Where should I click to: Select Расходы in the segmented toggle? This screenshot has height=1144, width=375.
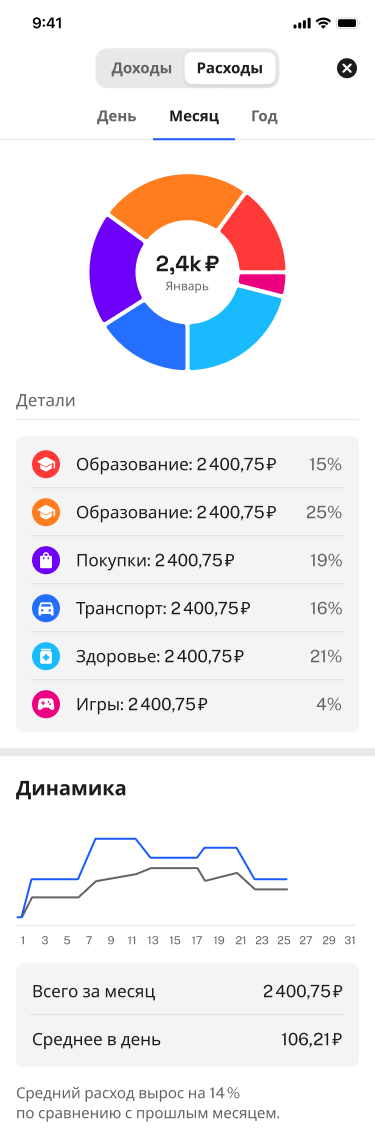click(x=230, y=69)
